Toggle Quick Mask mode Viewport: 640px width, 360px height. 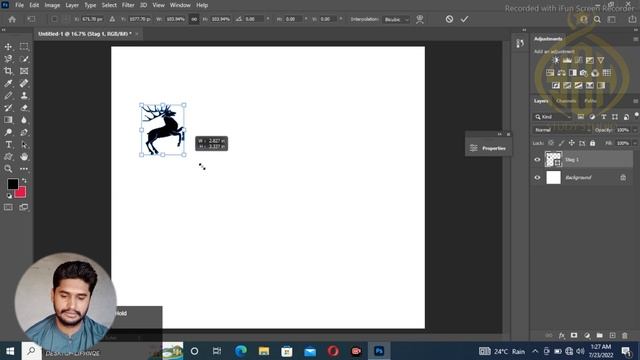pos(8,207)
